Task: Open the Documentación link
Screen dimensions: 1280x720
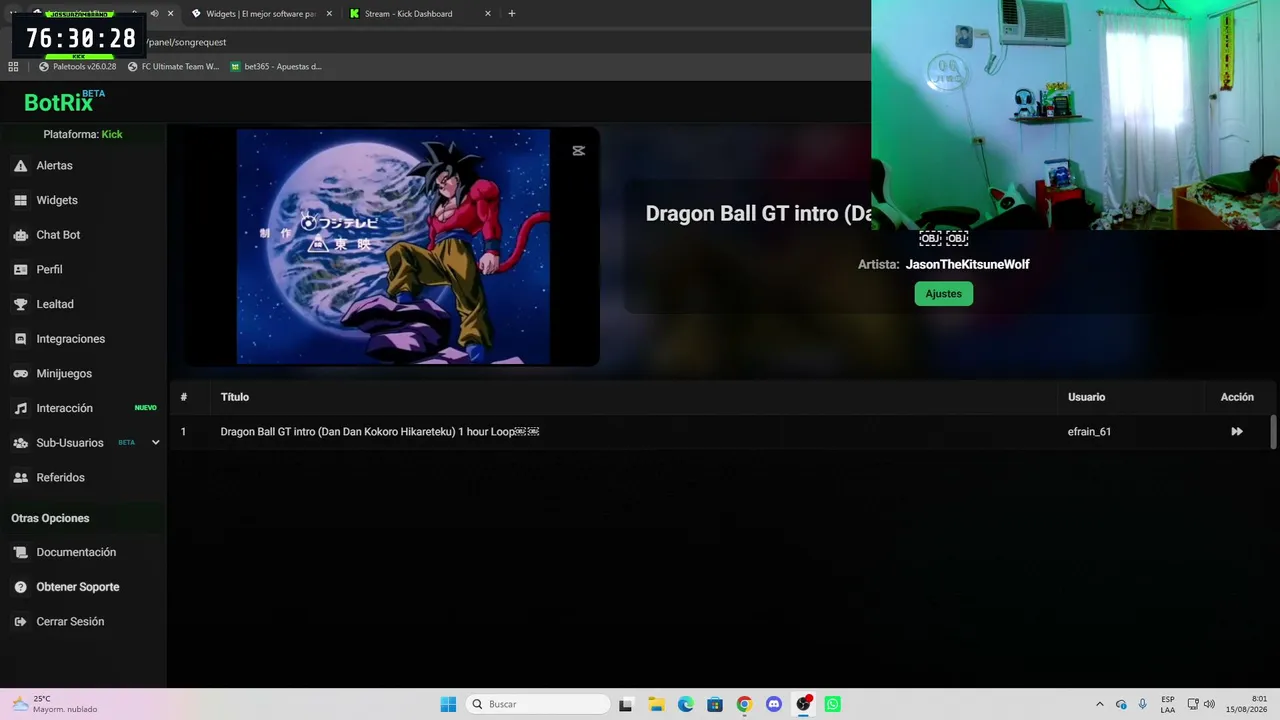Action: click(76, 552)
